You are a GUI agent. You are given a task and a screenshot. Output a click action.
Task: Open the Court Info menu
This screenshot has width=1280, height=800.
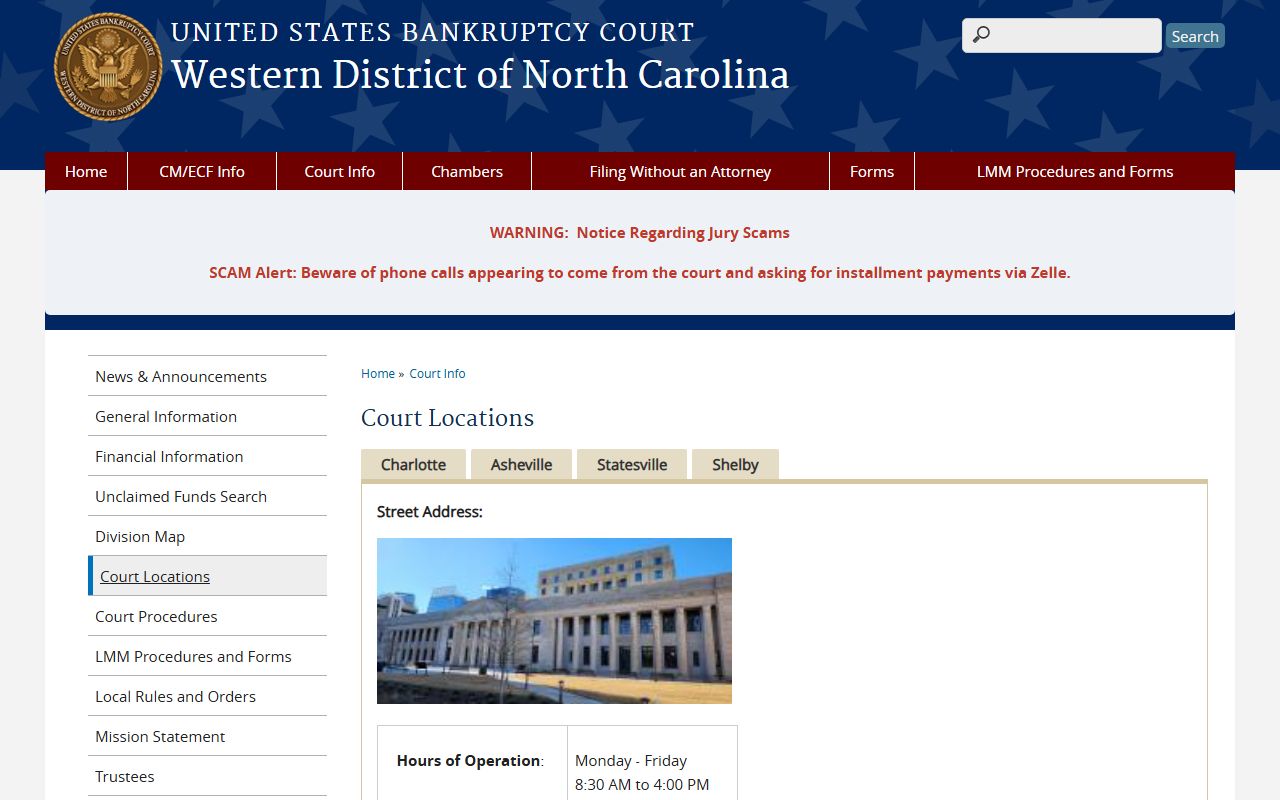[x=340, y=171]
